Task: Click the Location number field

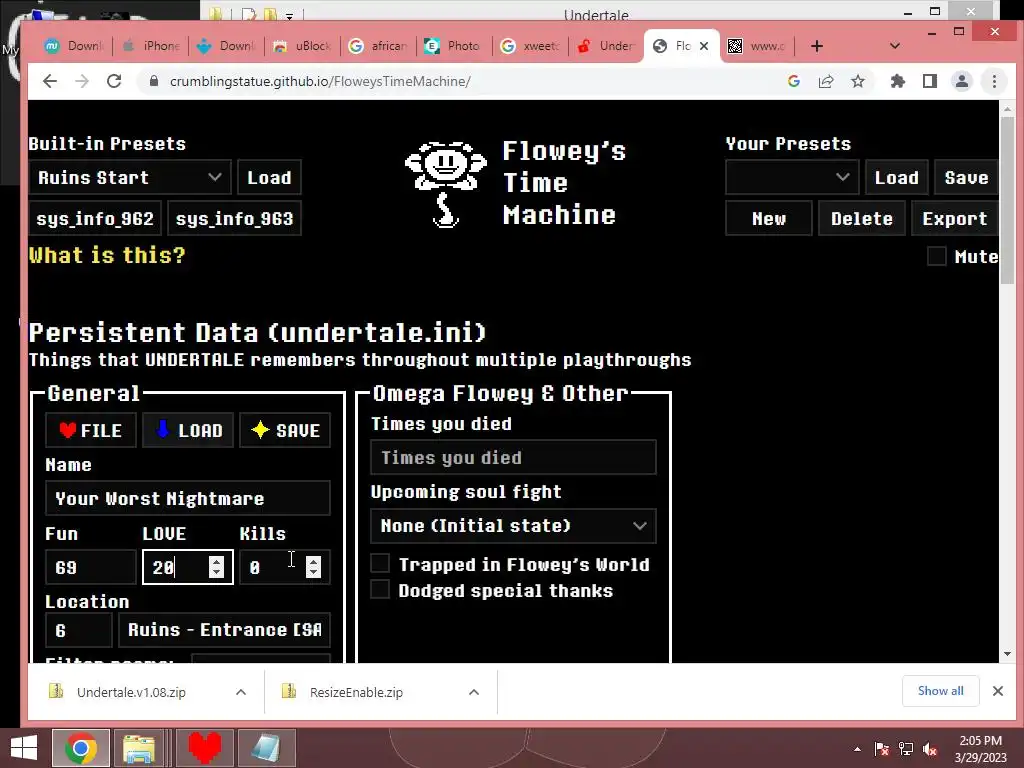Action: coord(79,630)
